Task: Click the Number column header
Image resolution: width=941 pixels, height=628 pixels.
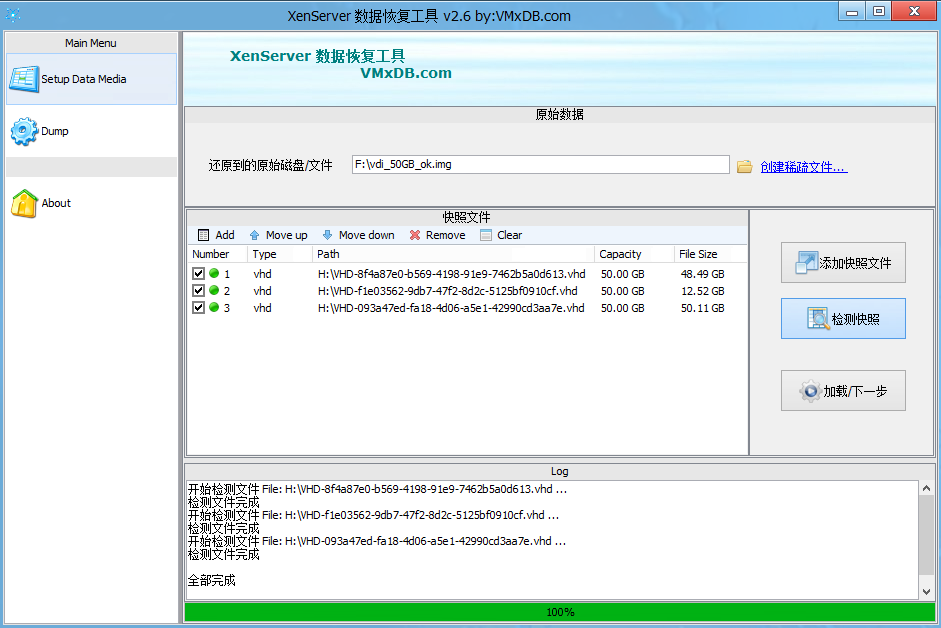Action: click(217, 254)
